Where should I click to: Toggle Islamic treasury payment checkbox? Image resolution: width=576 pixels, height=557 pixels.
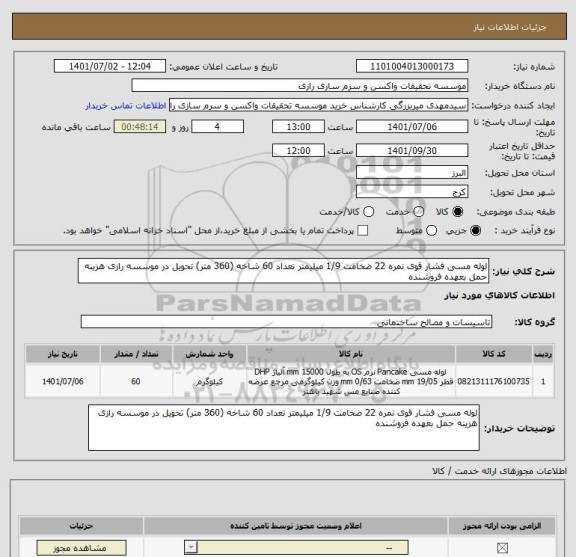363,231
